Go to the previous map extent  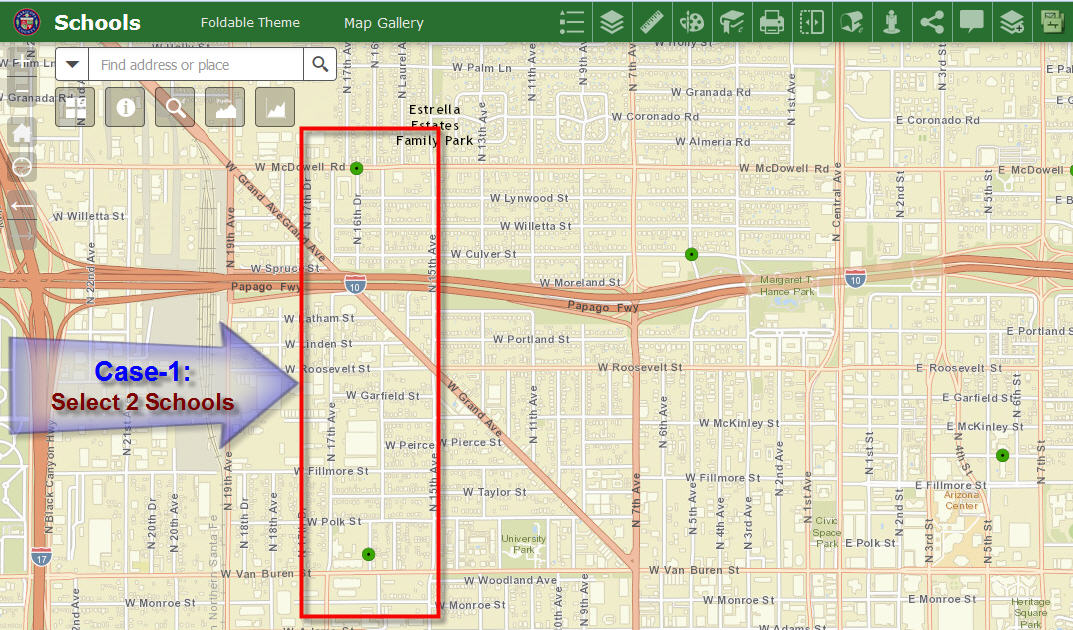(x=22, y=205)
